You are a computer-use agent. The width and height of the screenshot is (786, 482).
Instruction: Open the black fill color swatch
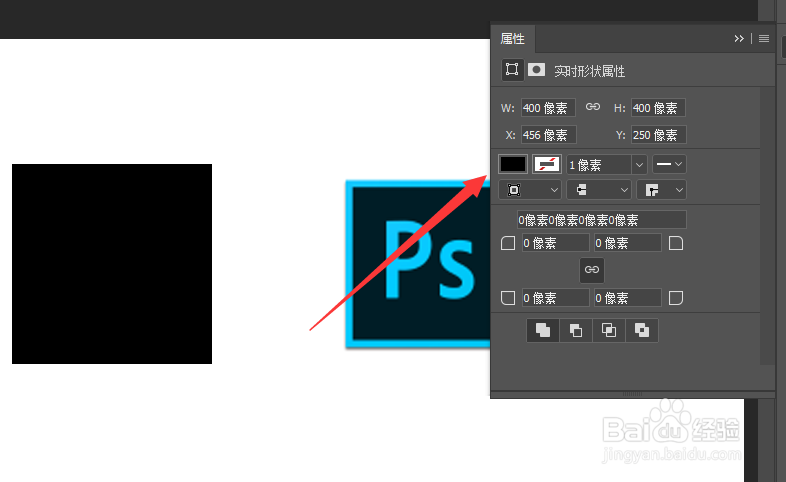coord(513,164)
